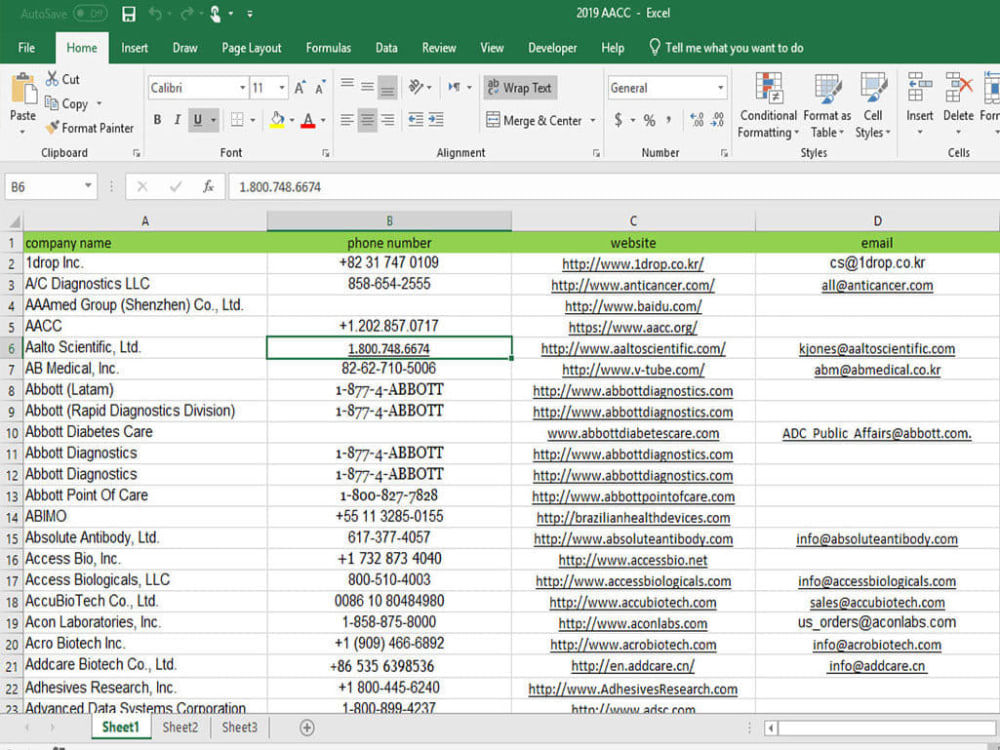The width and height of the screenshot is (1000, 750).
Task: Click the Text Direction icon
Action: pyautogui.click(x=454, y=87)
